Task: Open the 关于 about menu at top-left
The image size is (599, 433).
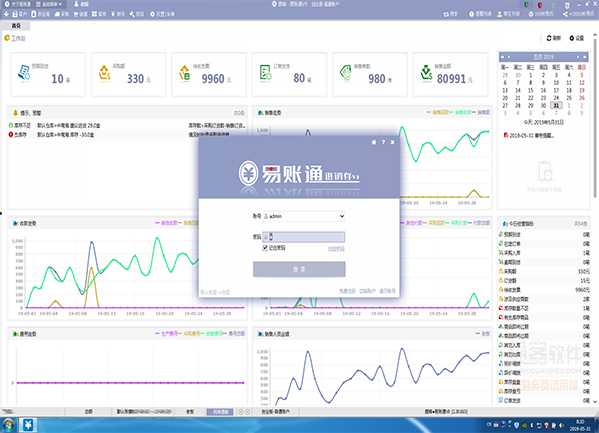Action: 17,4
